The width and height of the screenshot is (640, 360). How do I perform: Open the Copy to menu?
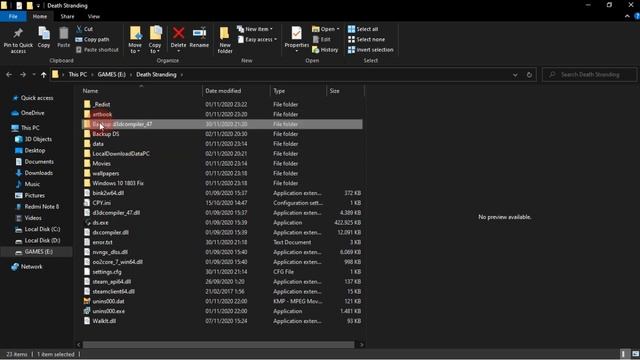click(x=155, y=40)
